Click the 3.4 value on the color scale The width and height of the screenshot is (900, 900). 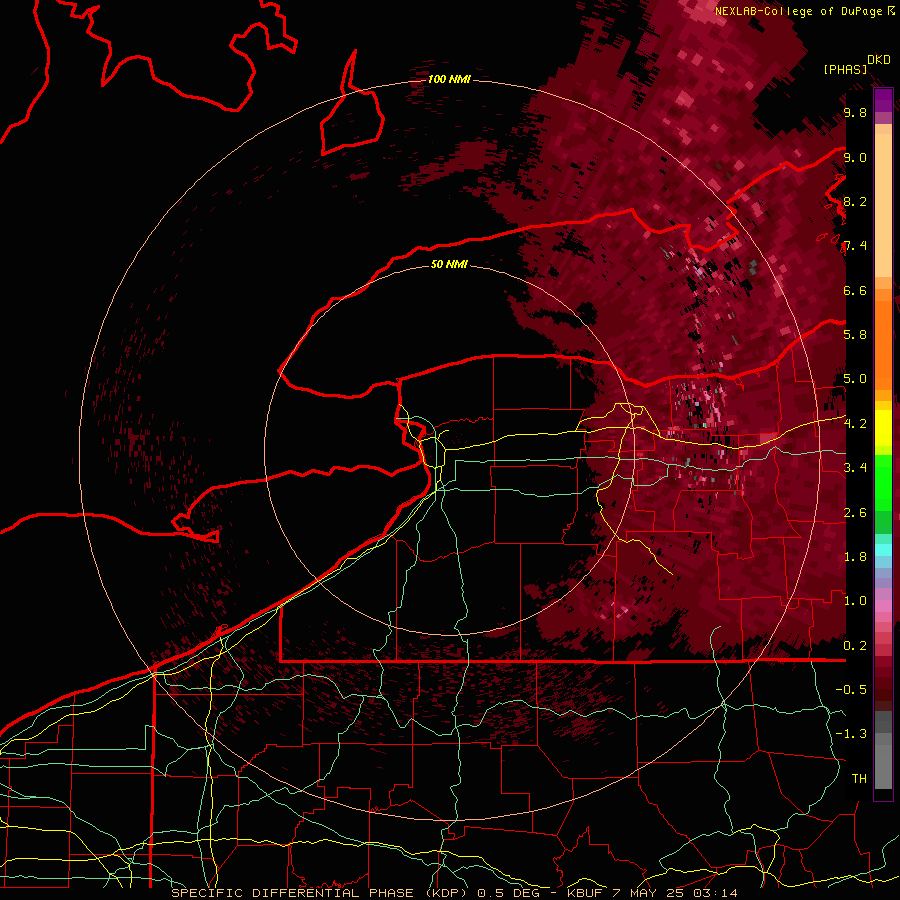(855, 468)
